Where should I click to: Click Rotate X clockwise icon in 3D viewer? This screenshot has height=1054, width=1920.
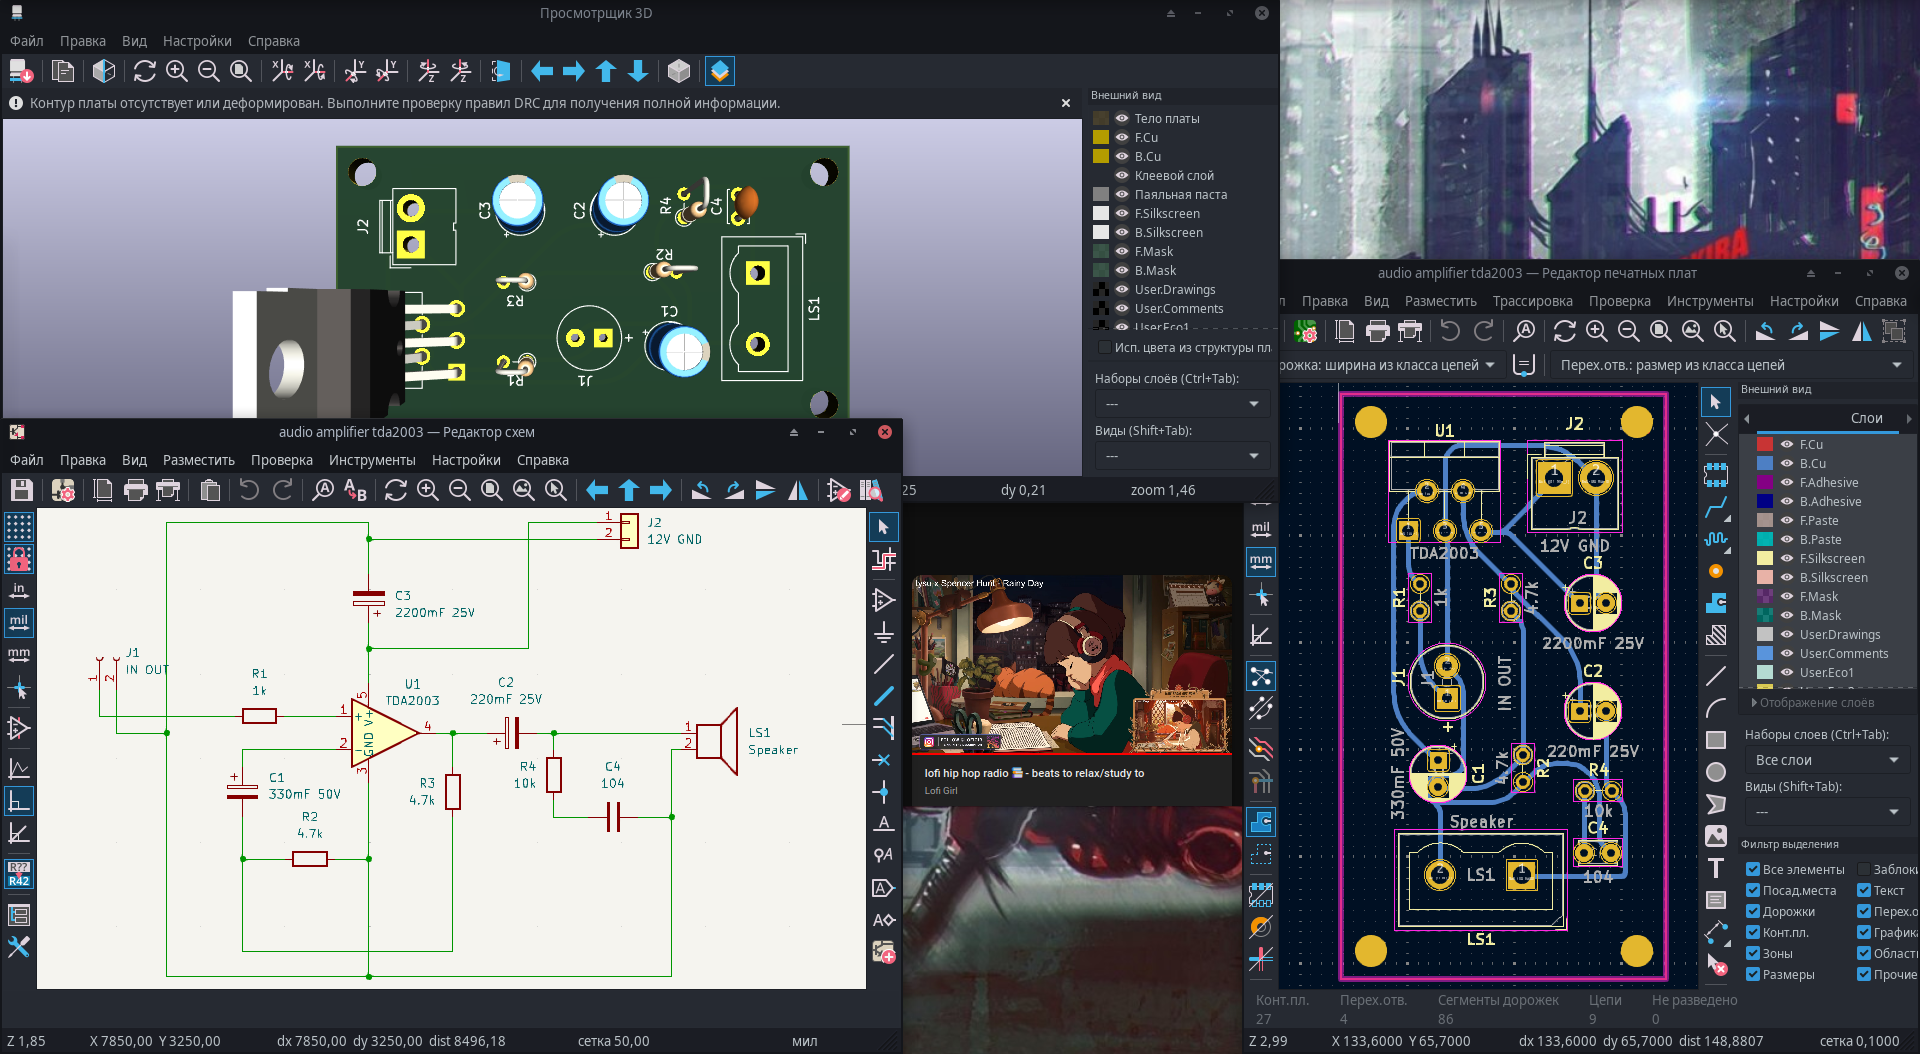coord(283,71)
